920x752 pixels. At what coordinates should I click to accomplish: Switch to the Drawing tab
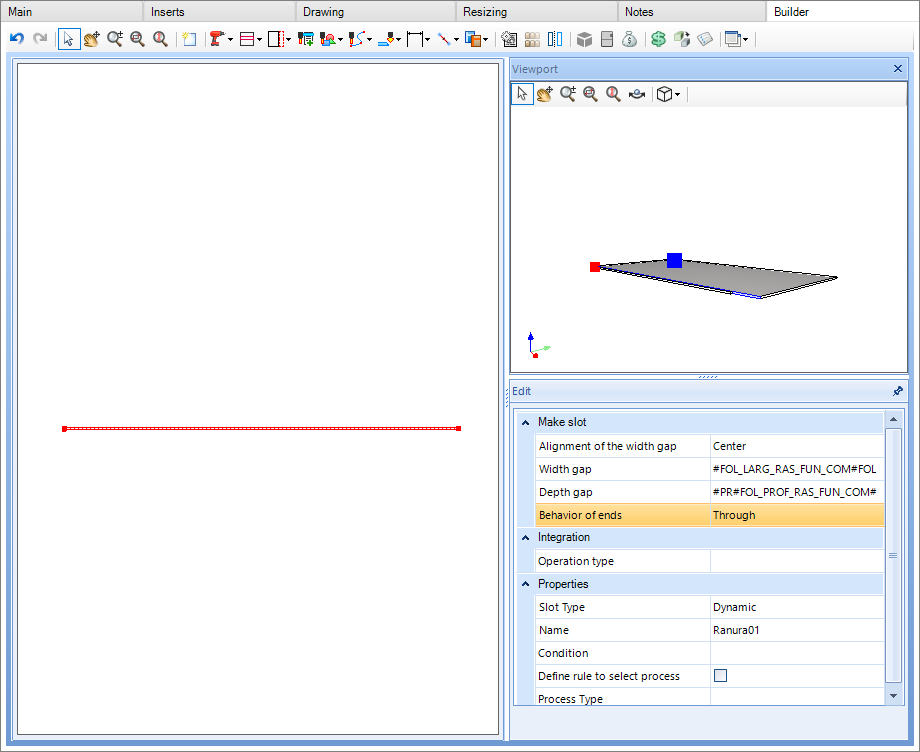(x=323, y=12)
